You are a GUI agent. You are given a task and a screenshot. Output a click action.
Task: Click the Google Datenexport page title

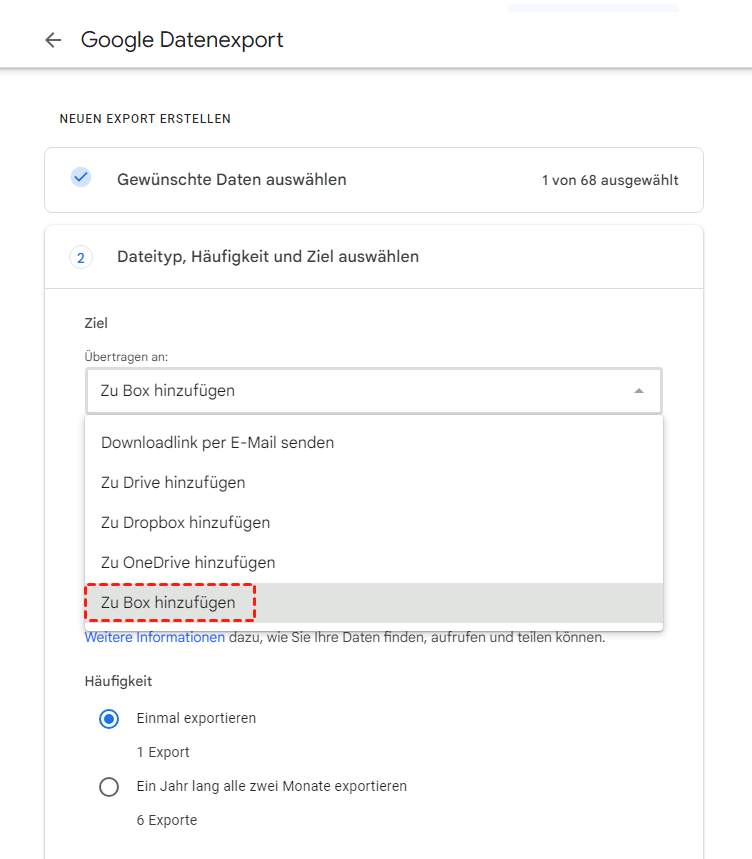[182, 40]
